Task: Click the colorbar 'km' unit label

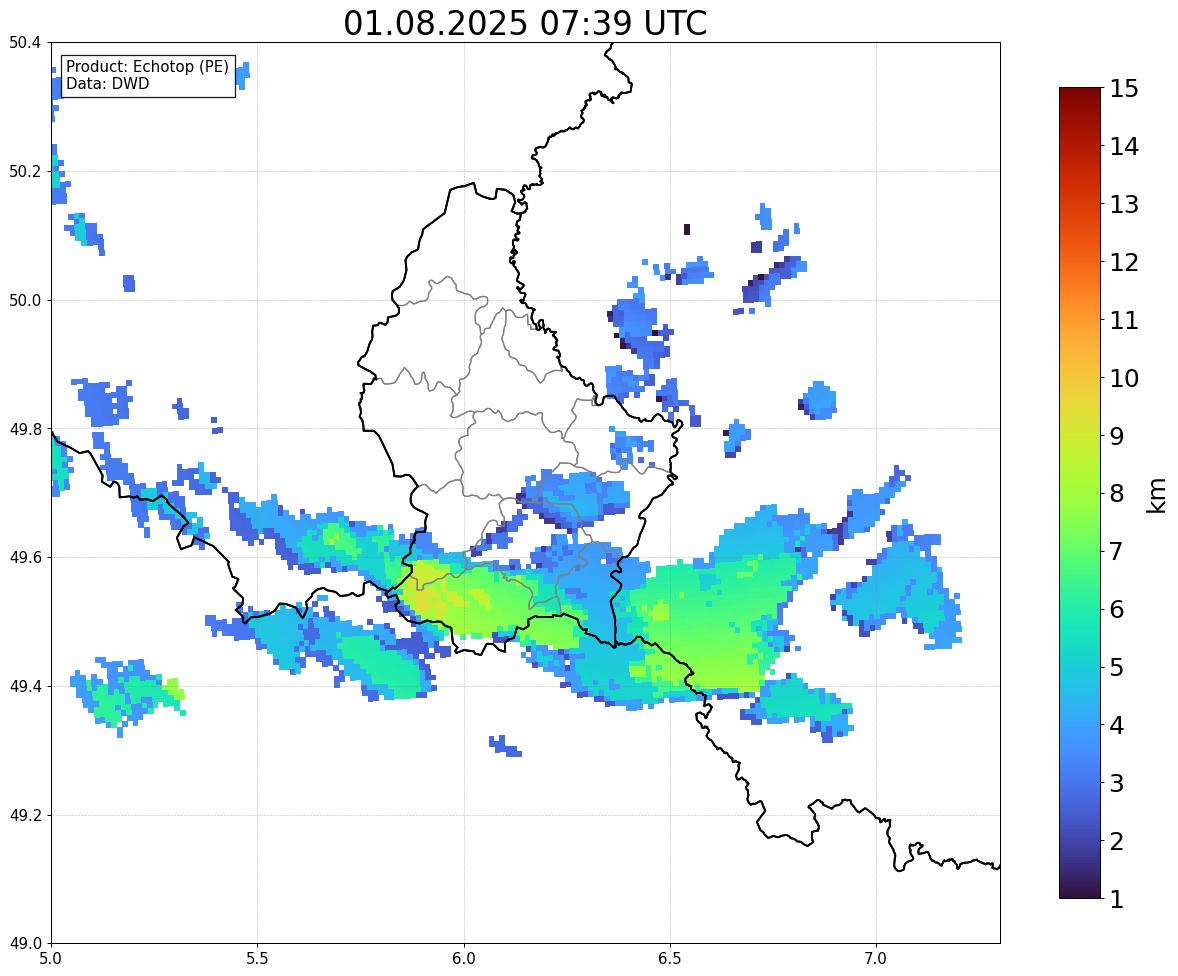Action: pyautogui.click(x=1156, y=495)
